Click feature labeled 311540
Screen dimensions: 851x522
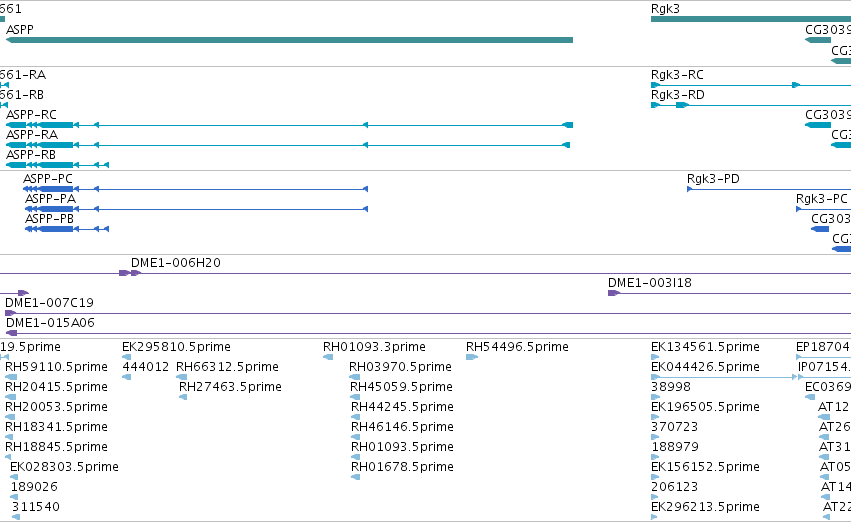pos(35,507)
